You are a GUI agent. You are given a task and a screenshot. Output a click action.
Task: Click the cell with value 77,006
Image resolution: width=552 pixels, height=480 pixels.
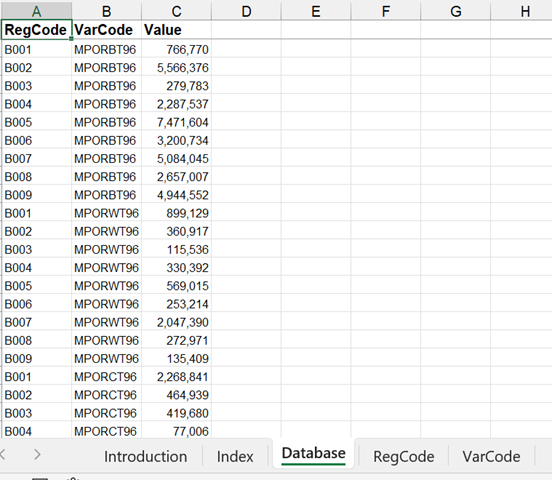(176, 431)
